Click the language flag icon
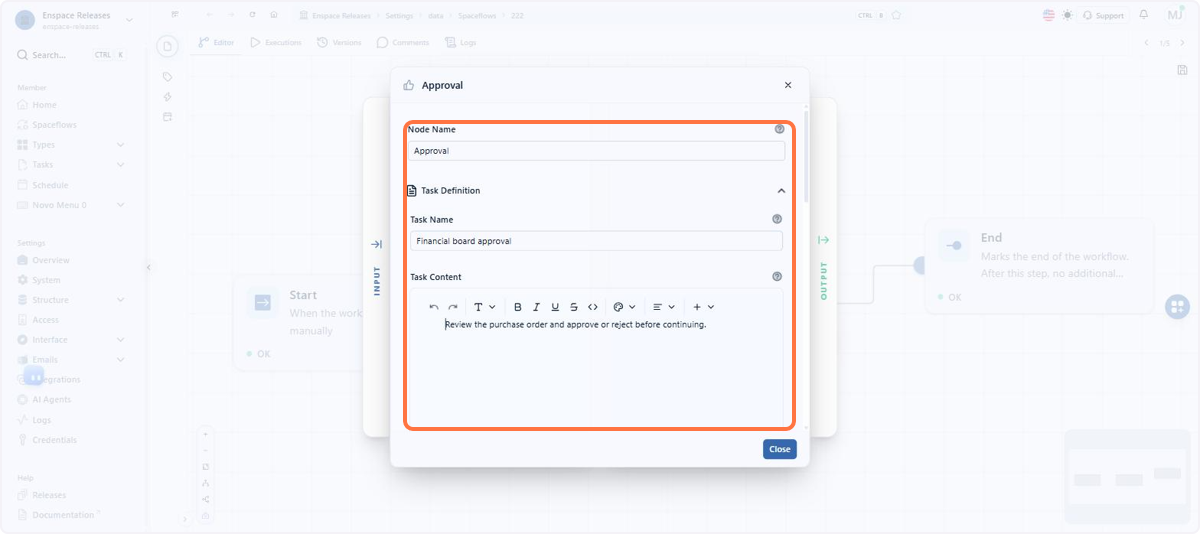The image size is (1200, 534). pos(1049,15)
